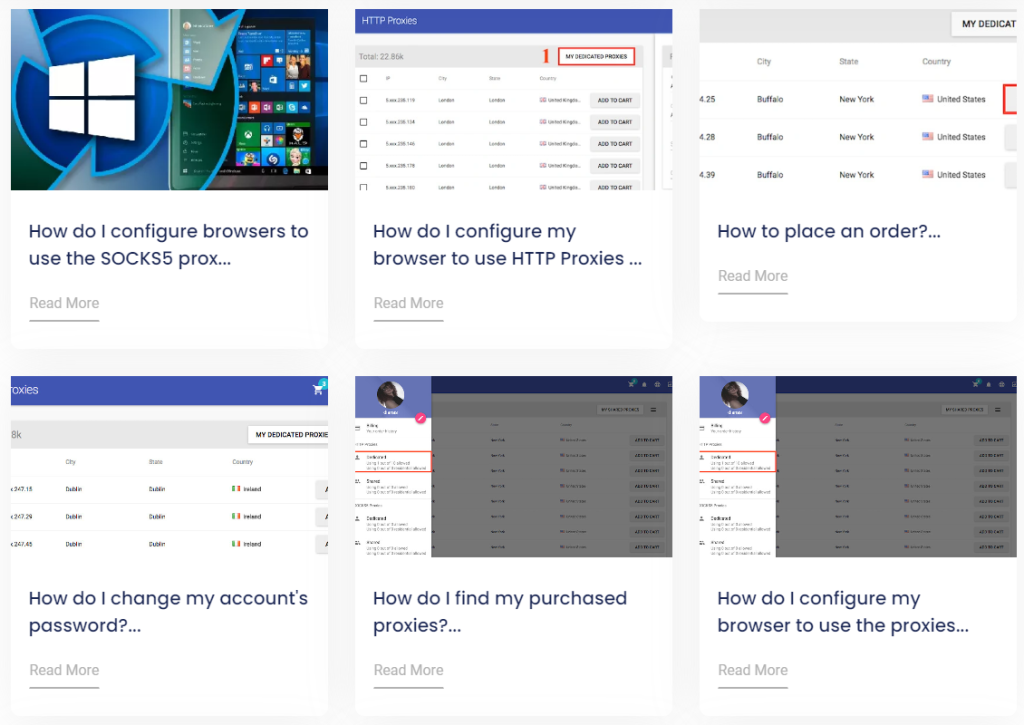
Task: Click the US flag in the first Buffalo row
Action: coord(927,99)
